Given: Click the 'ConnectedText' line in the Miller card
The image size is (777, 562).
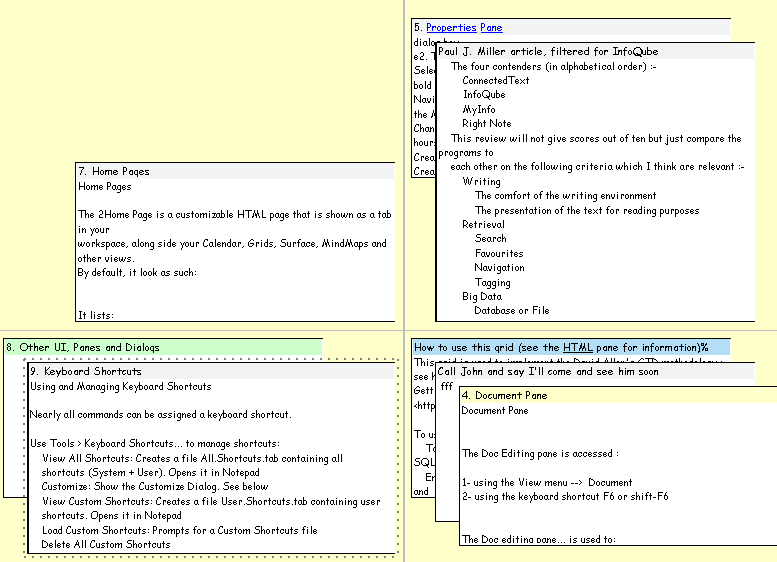Looking at the screenshot, I should (496, 80).
